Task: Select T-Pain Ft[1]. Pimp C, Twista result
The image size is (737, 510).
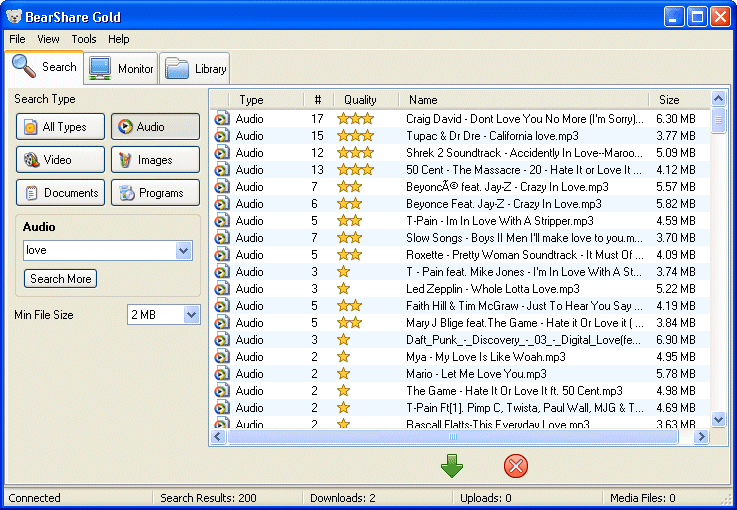Action: pyautogui.click(x=525, y=408)
